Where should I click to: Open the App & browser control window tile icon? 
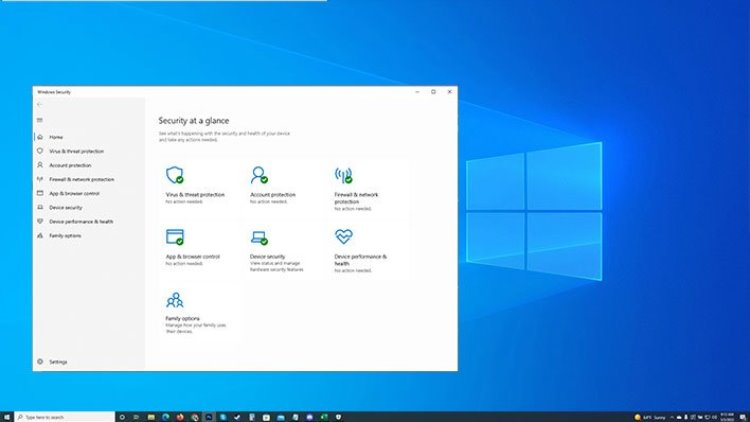click(x=175, y=237)
